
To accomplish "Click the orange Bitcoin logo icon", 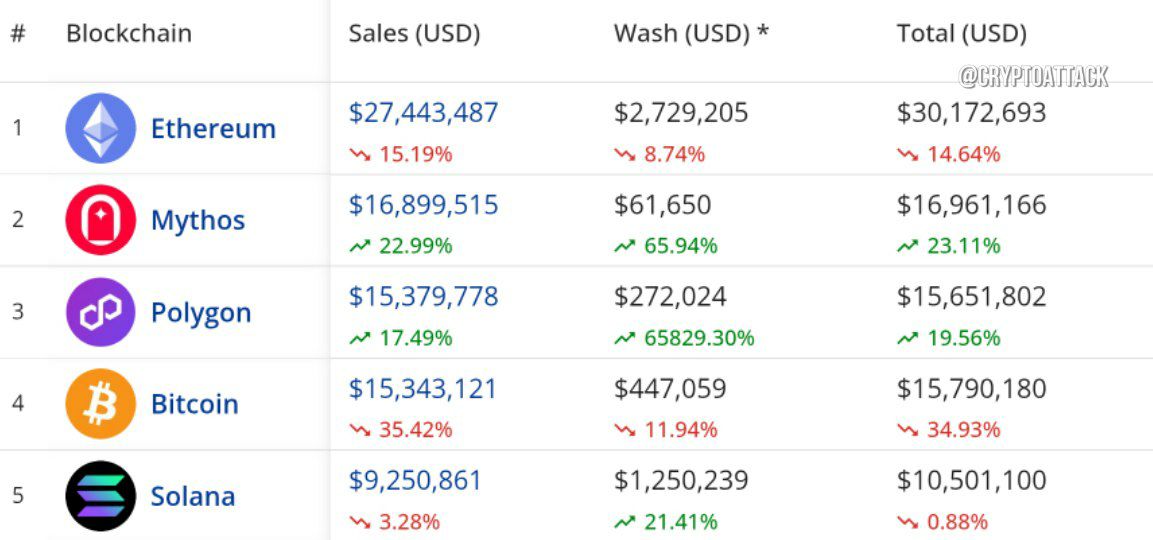I will coord(101,404).
